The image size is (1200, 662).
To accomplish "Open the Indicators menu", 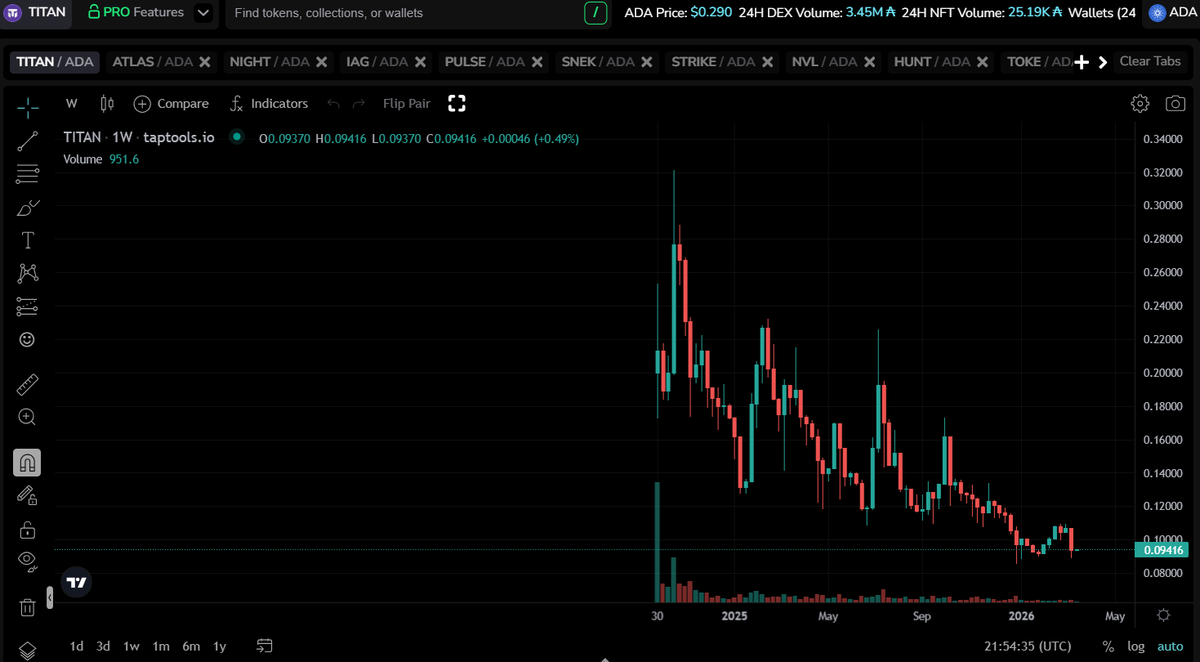I will [x=269, y=103].
